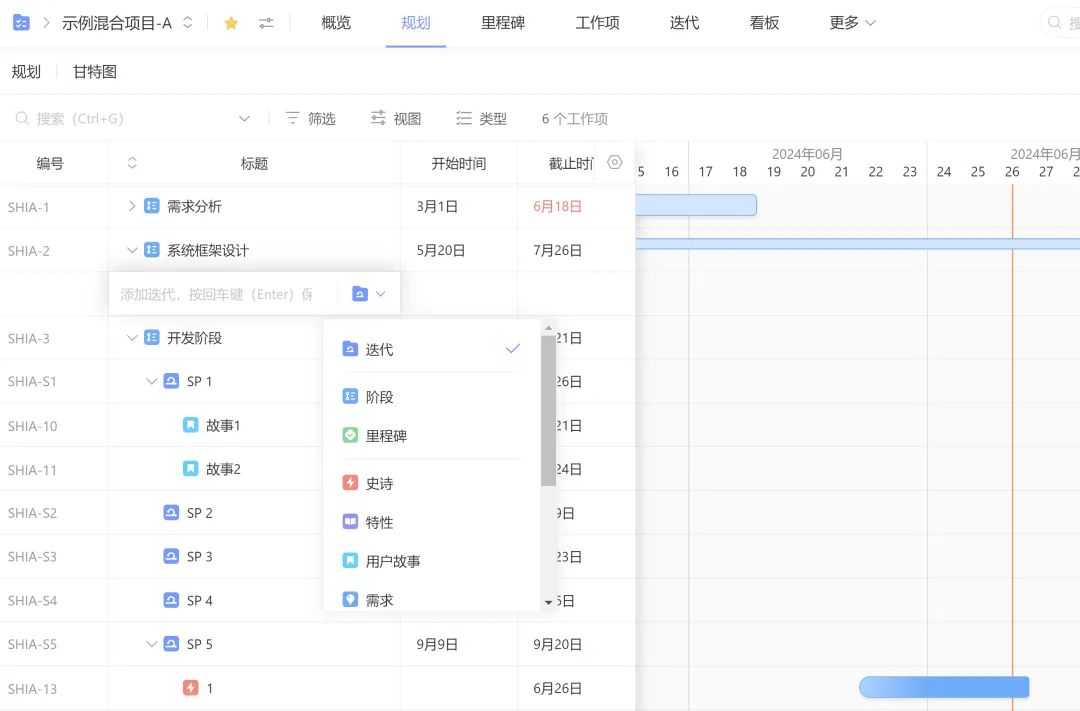Click the SP 2 iteration icon
The width and height of the screenshot is (1080, 711).
click(172, 513)
